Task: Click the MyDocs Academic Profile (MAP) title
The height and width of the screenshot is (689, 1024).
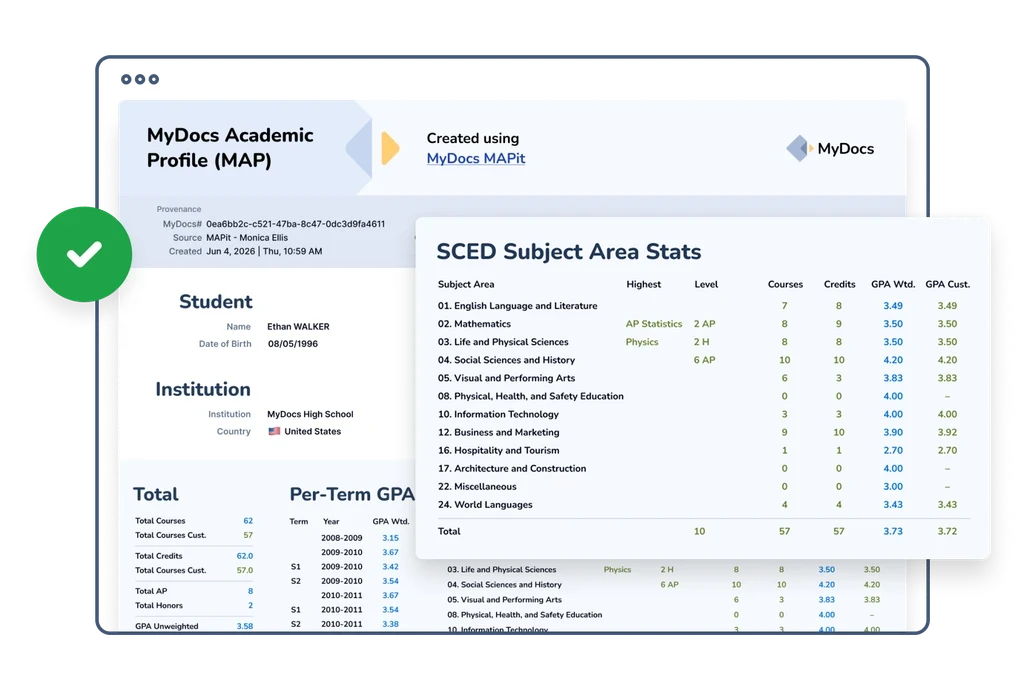Action: pyautogui.click(x=230, y=148)
